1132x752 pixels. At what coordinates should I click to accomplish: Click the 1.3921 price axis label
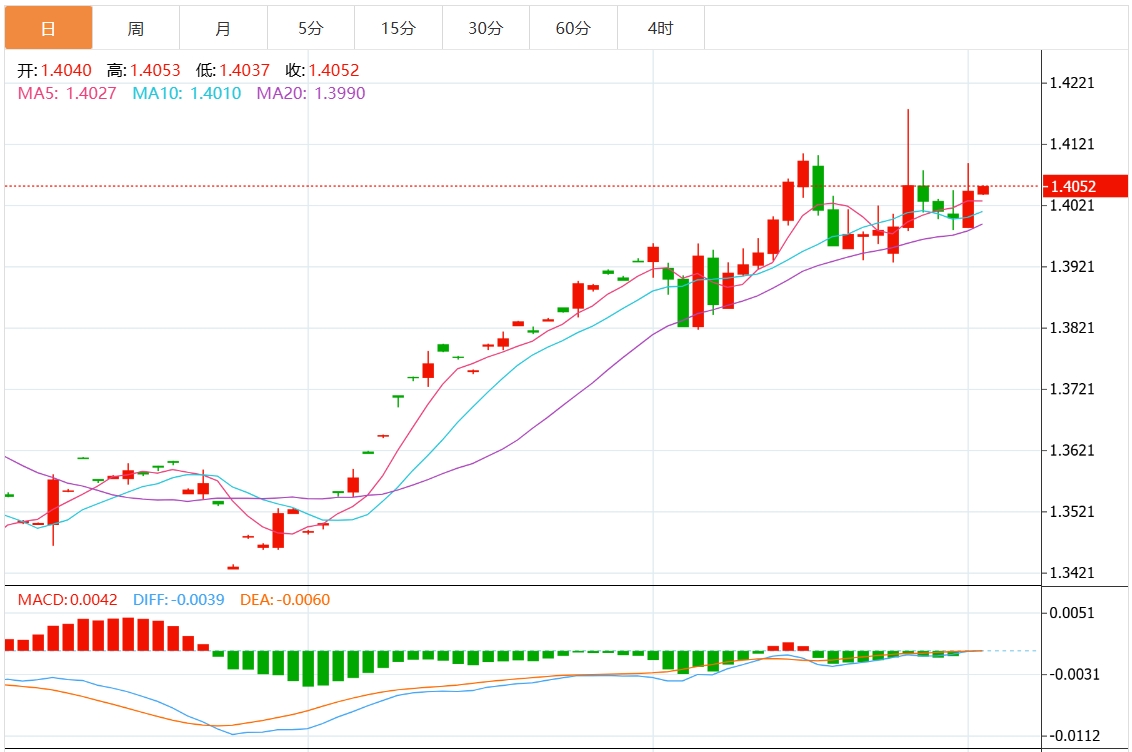click(1072, 266)
